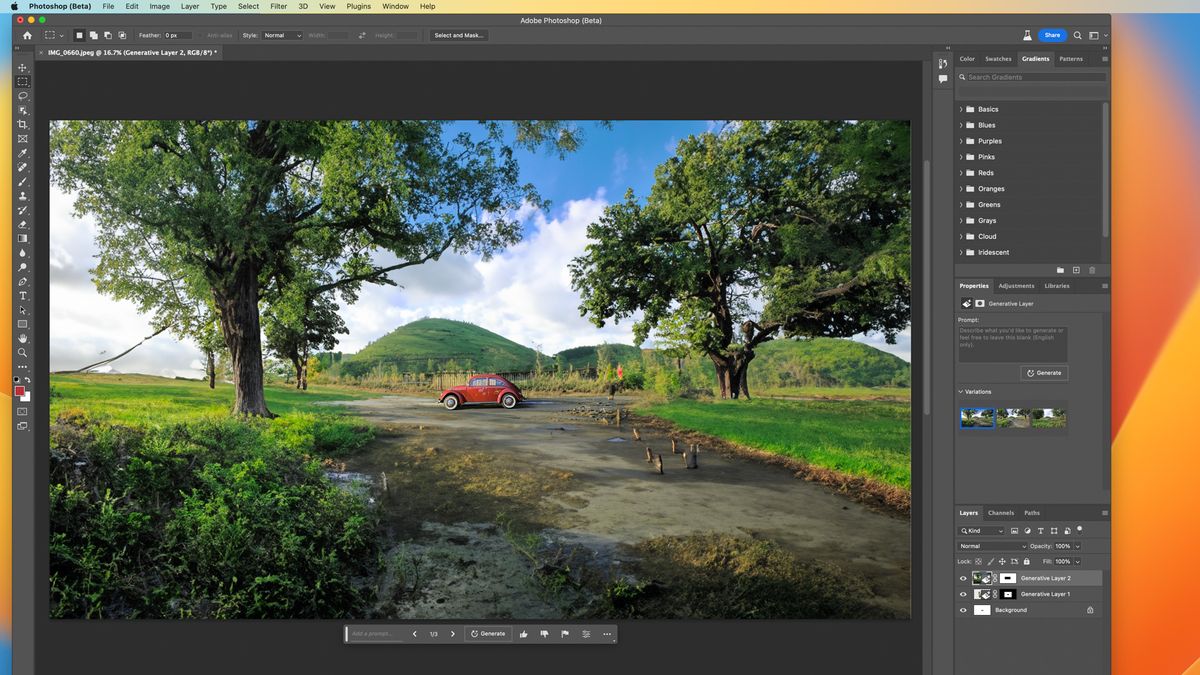Viewport: 1200px width, 675px height.
Task: Toggle visibility of Generative Layer 1
Action: 963,594
